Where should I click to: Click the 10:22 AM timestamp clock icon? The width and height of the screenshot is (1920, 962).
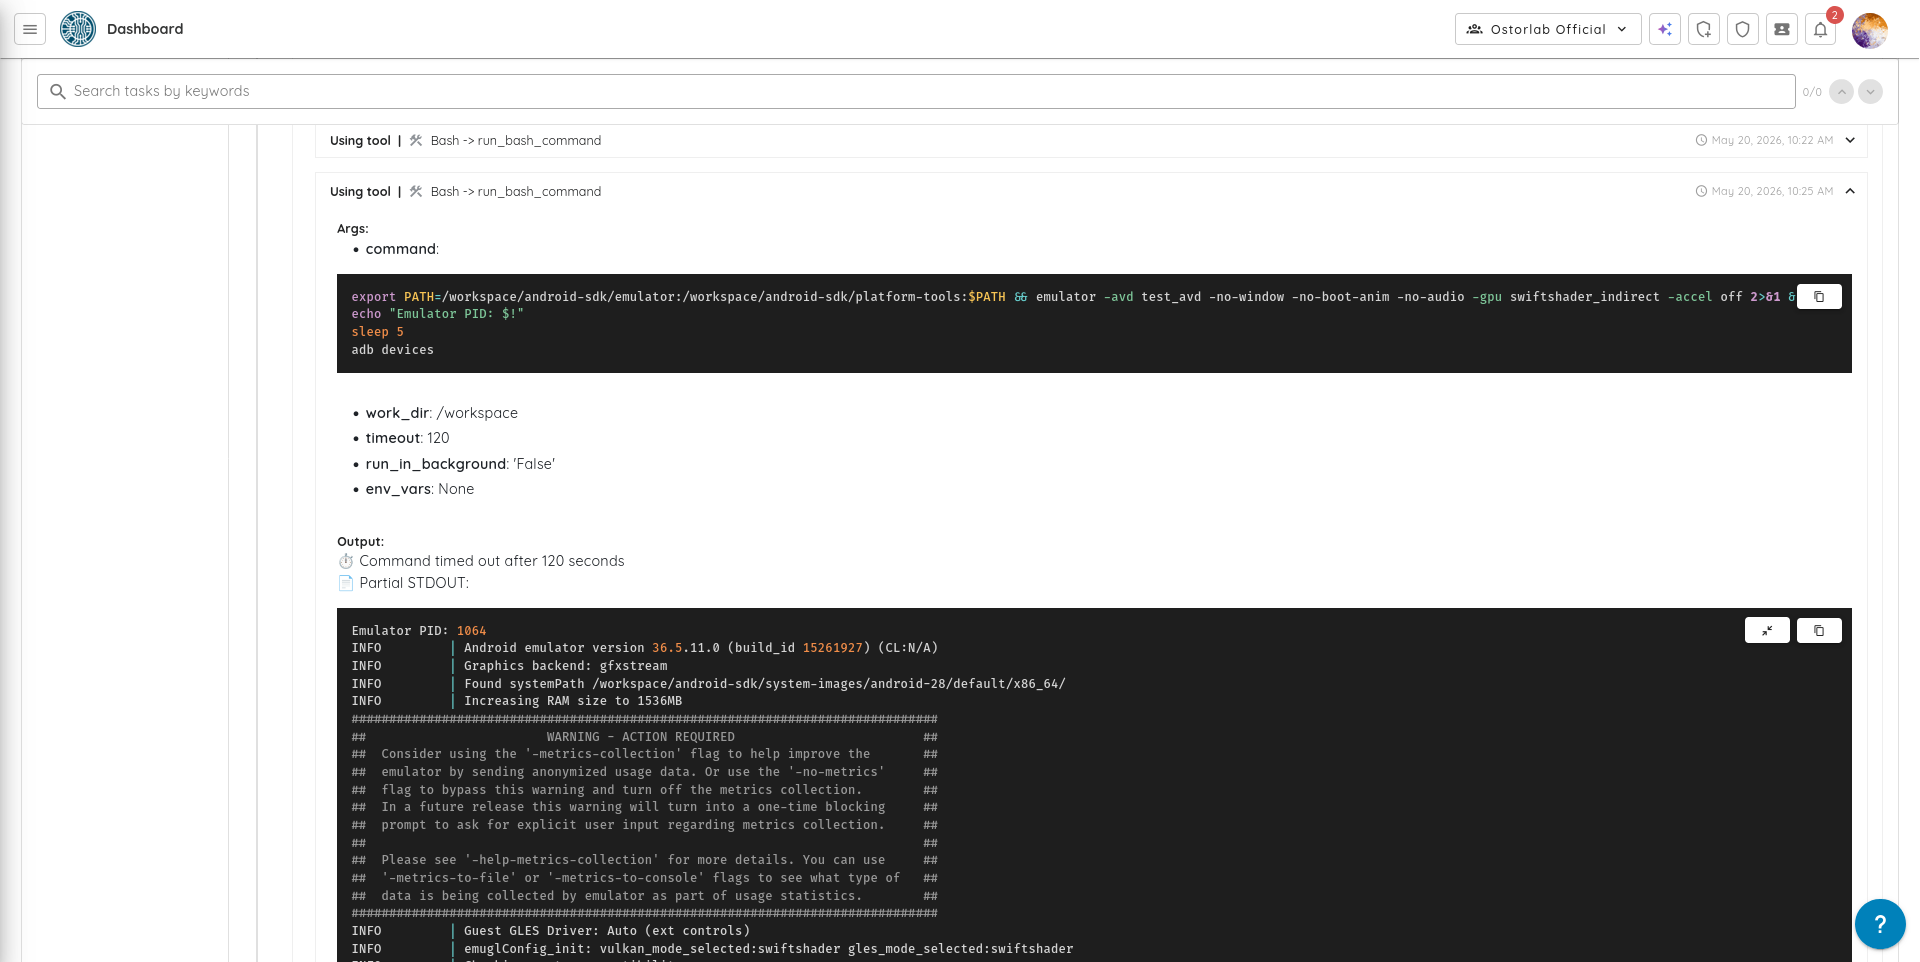click(1701, 140)
